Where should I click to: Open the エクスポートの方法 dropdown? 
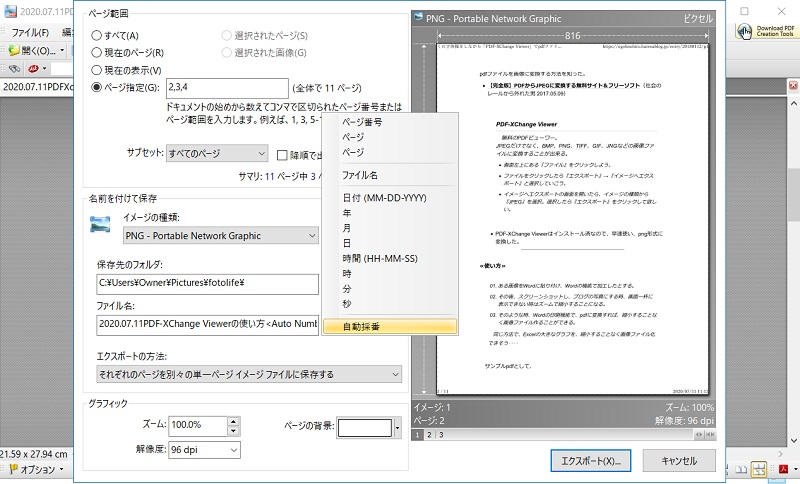pos(249,374)
